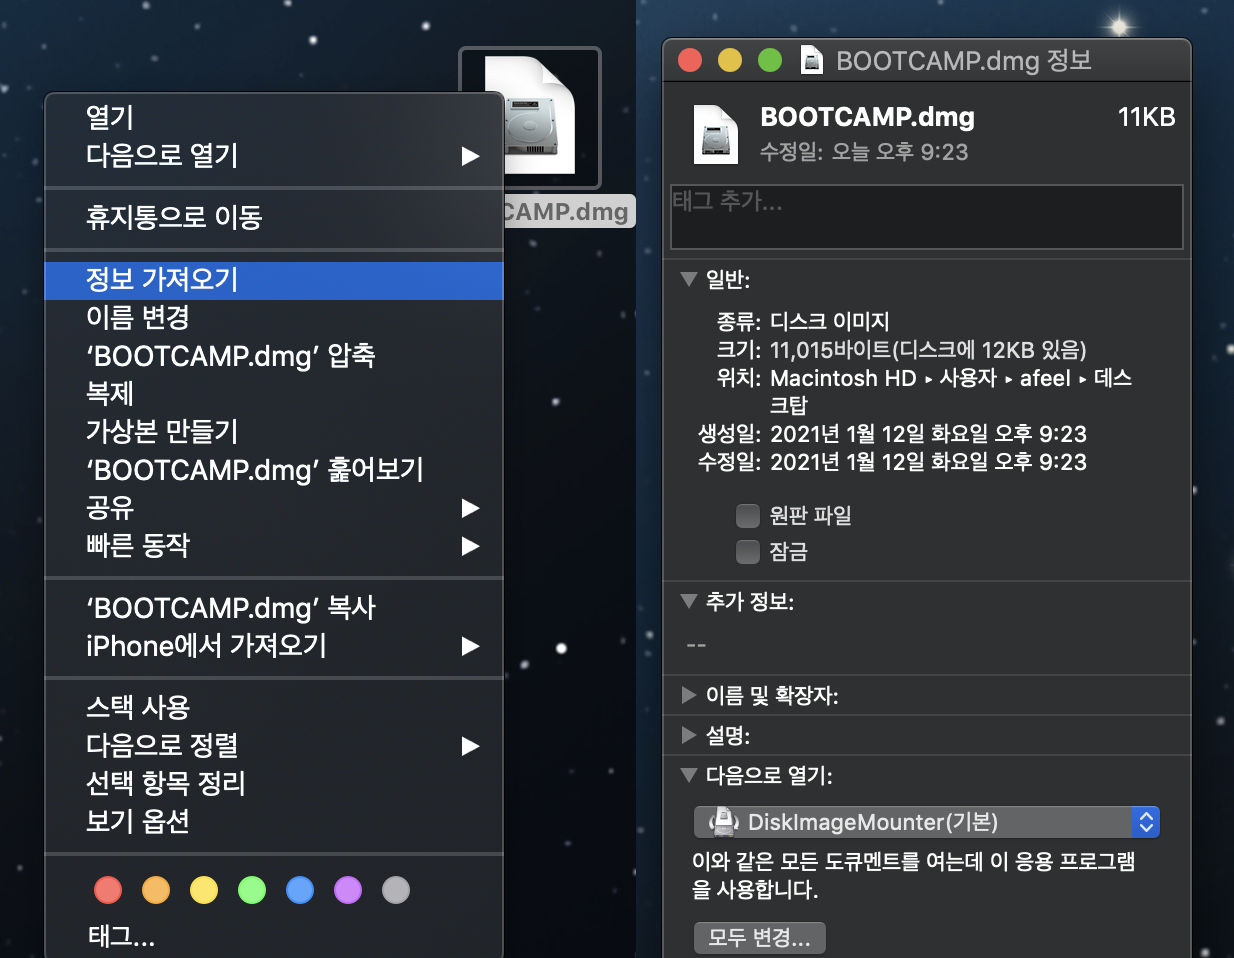
Task: Click the 모두 변경... button
Action: (760, 937)
